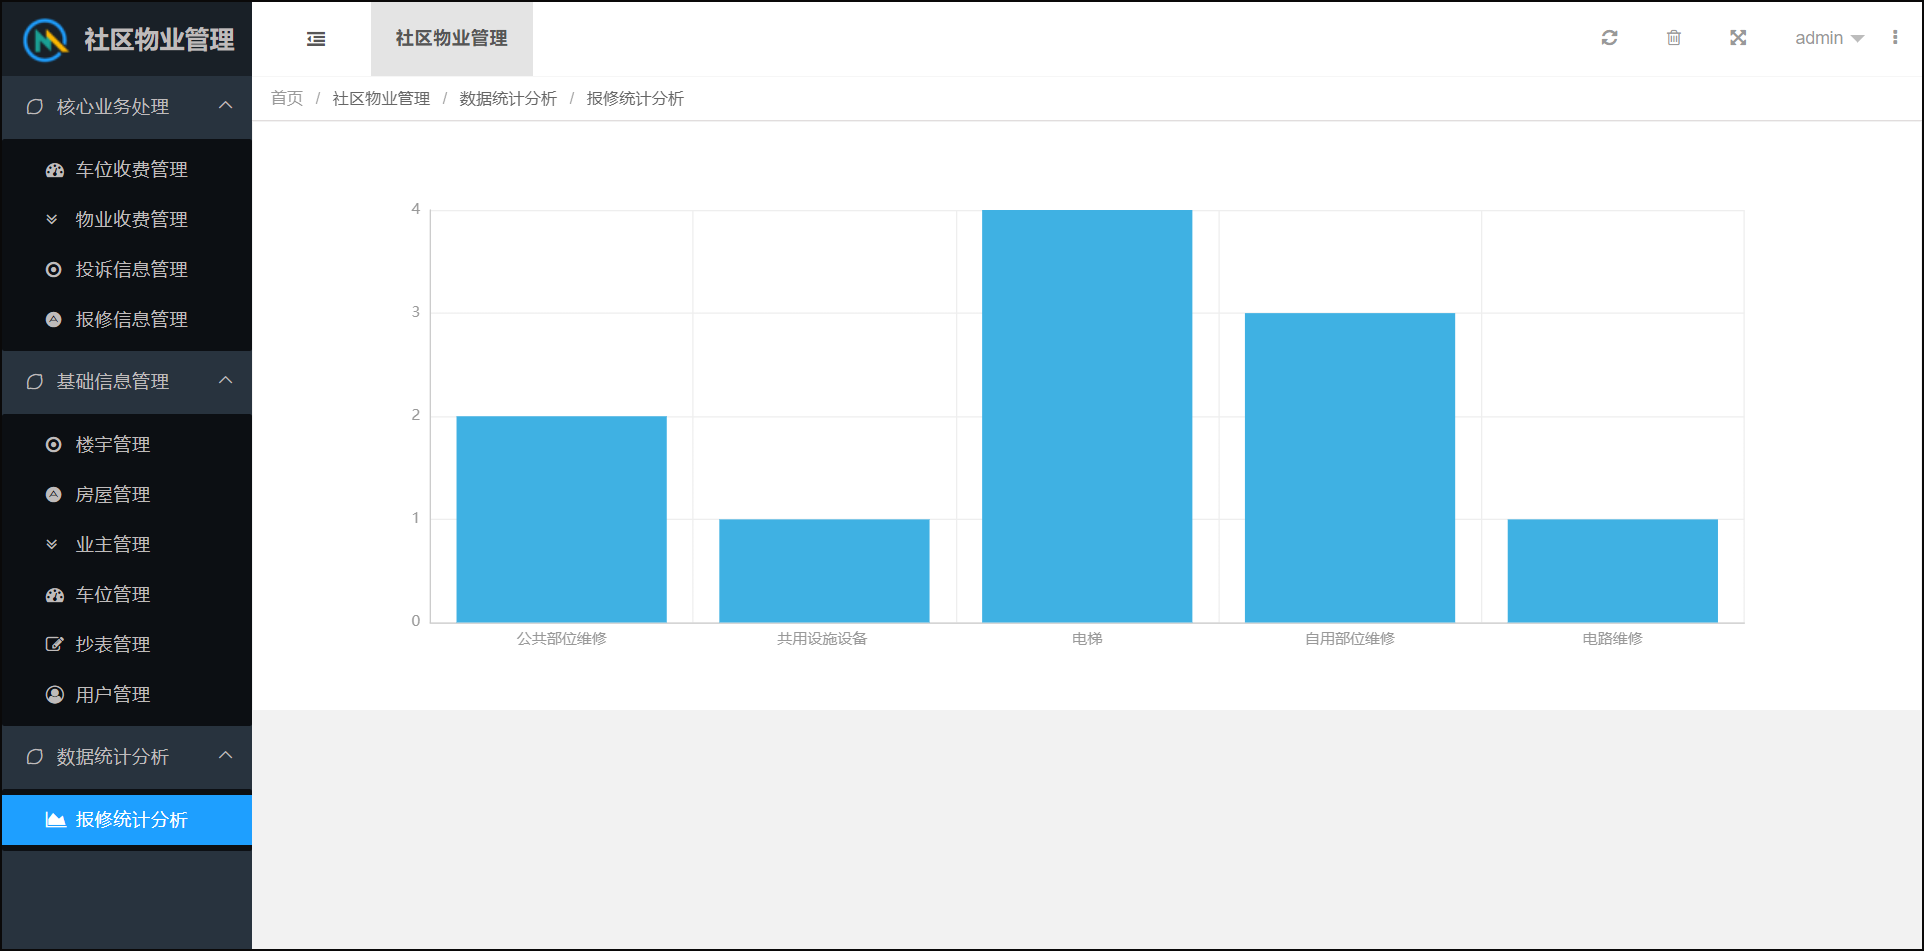Open 投诉信息管理 menu item

127,270
